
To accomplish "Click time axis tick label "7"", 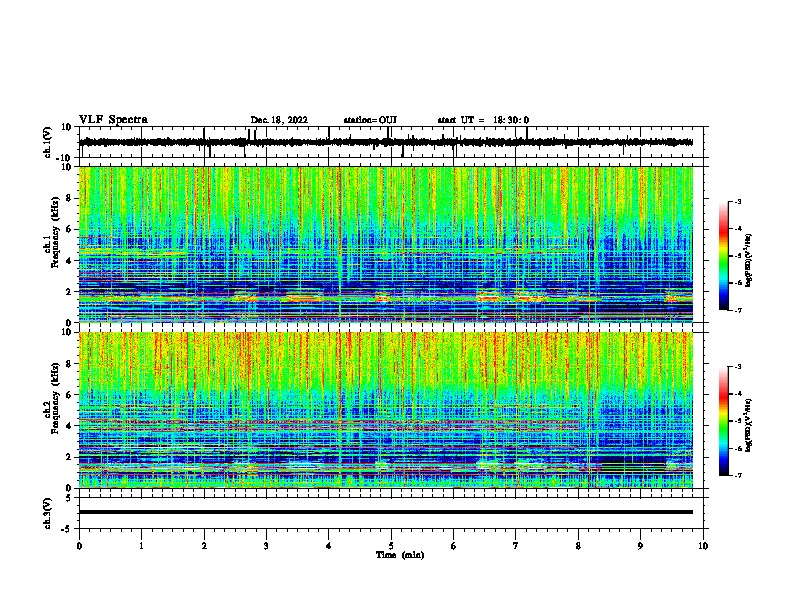I will coord(516,546).
